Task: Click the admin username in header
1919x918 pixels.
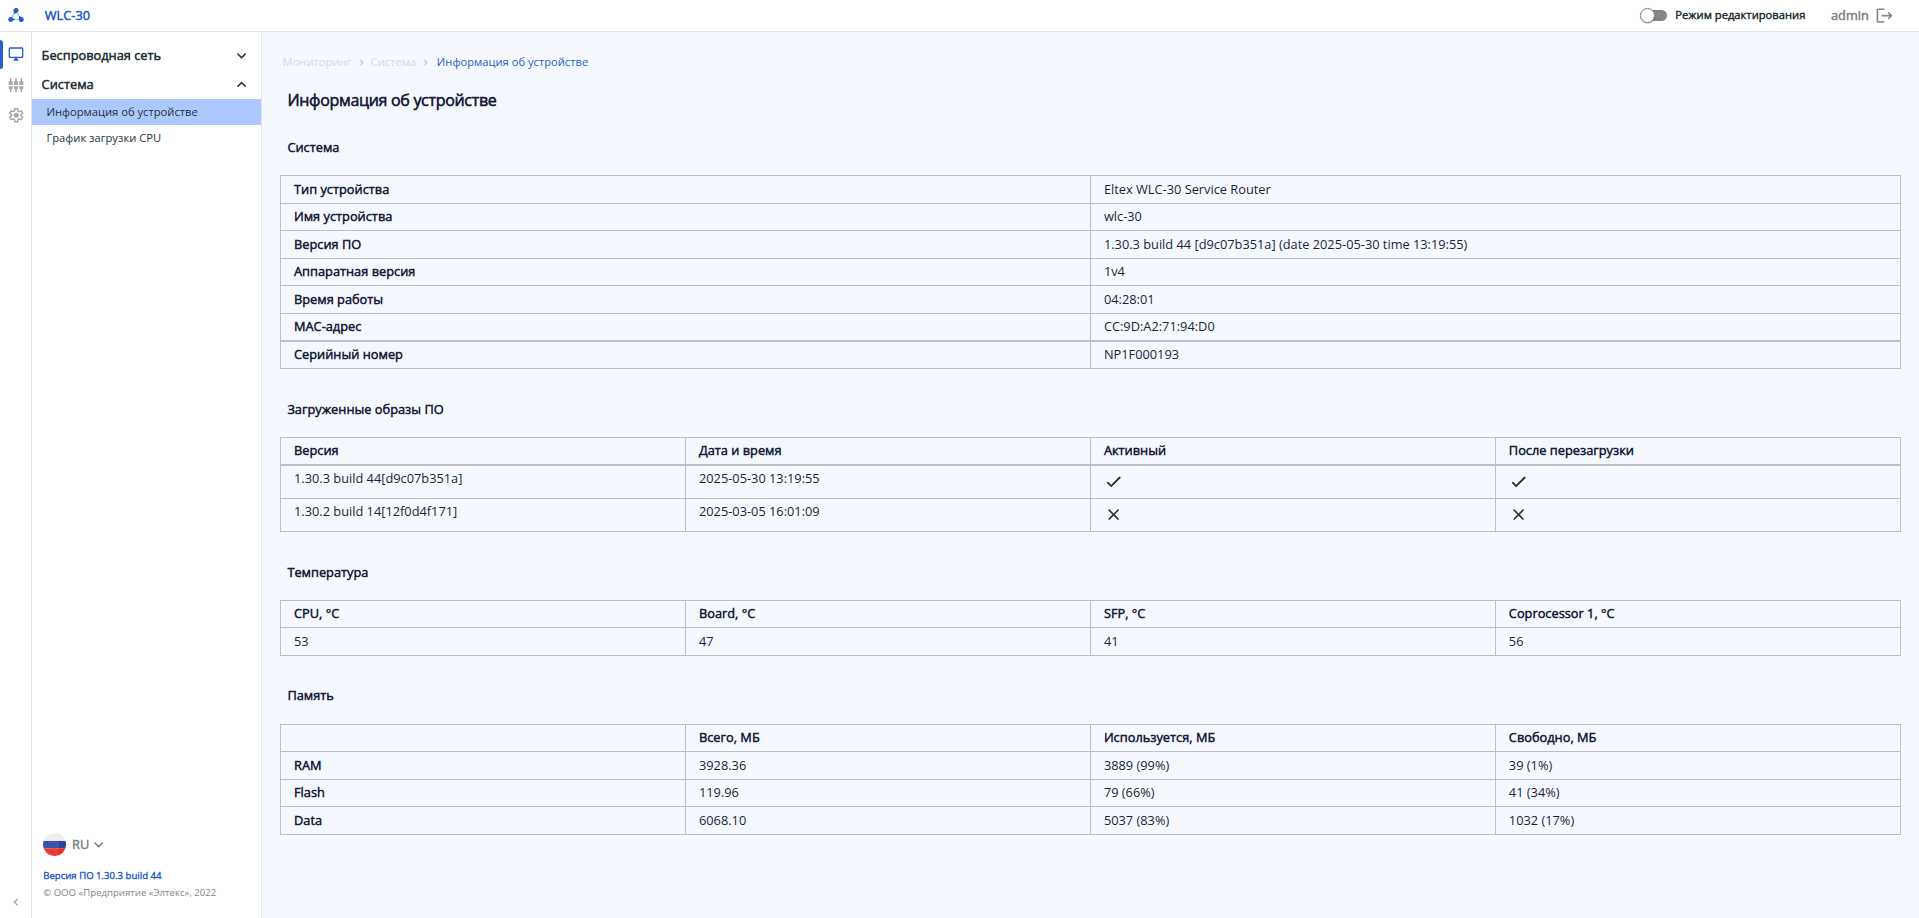Action: 1849,15
